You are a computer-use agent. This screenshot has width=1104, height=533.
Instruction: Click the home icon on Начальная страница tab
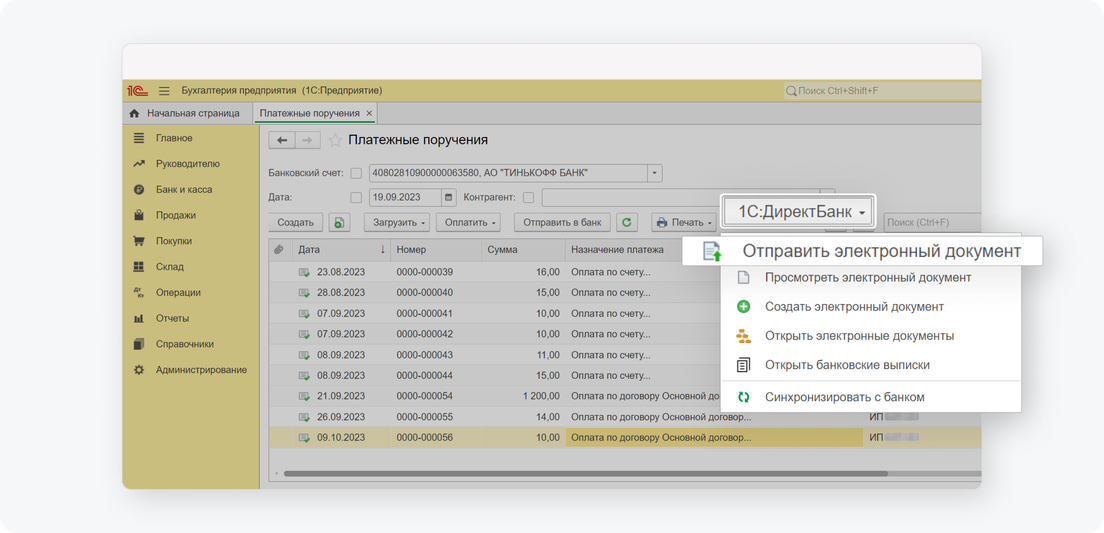(x=134, y=114)
